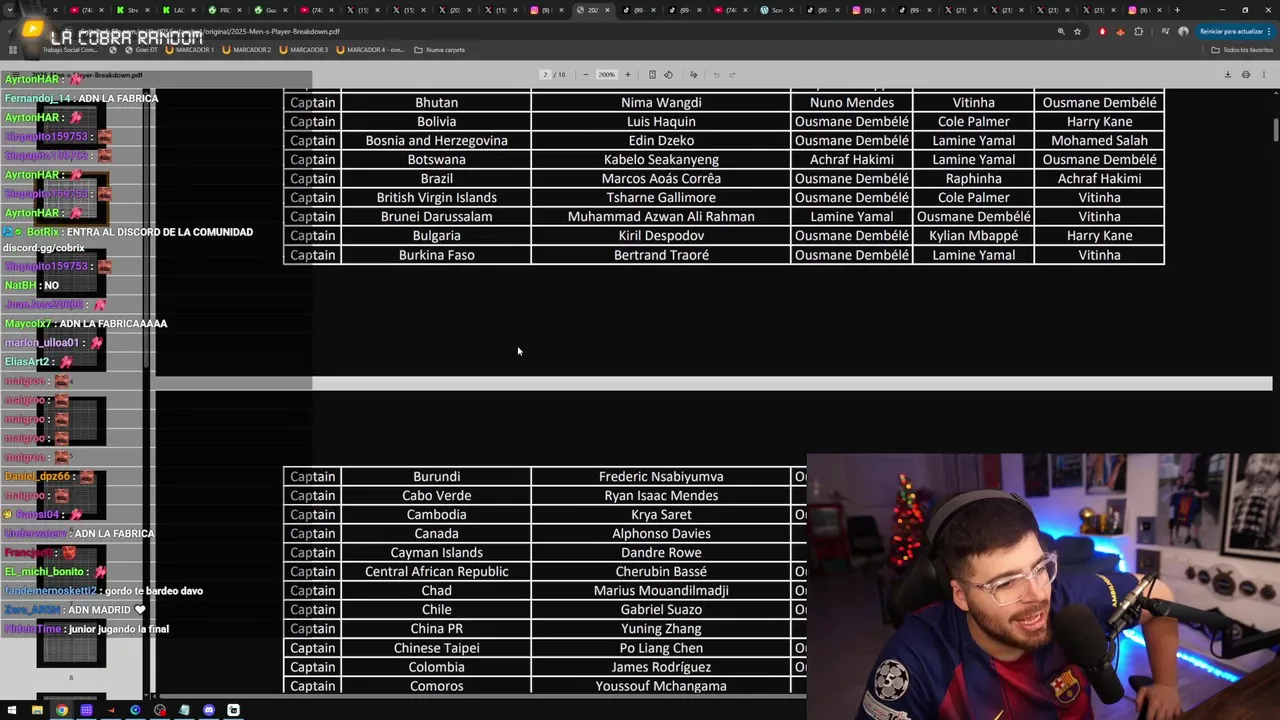The height and width of the screenshot is (720, 1280).
Task: Open the MARCADOR 1 bookmark
Action: [190, 50]
